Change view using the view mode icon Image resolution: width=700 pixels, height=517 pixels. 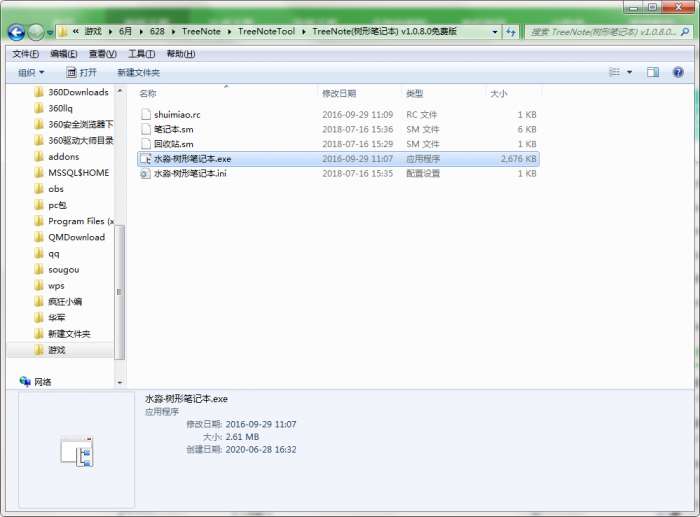tap(615, 72)
